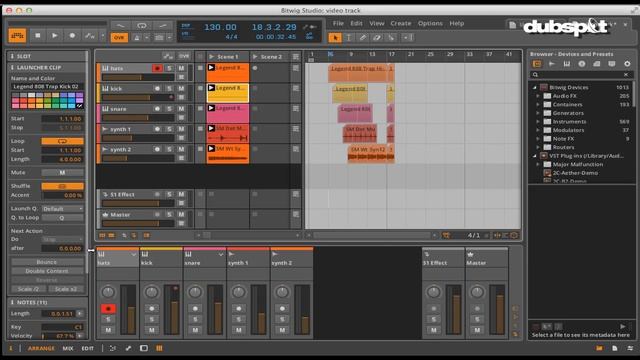Launch Scene 2

coord(255,57)
